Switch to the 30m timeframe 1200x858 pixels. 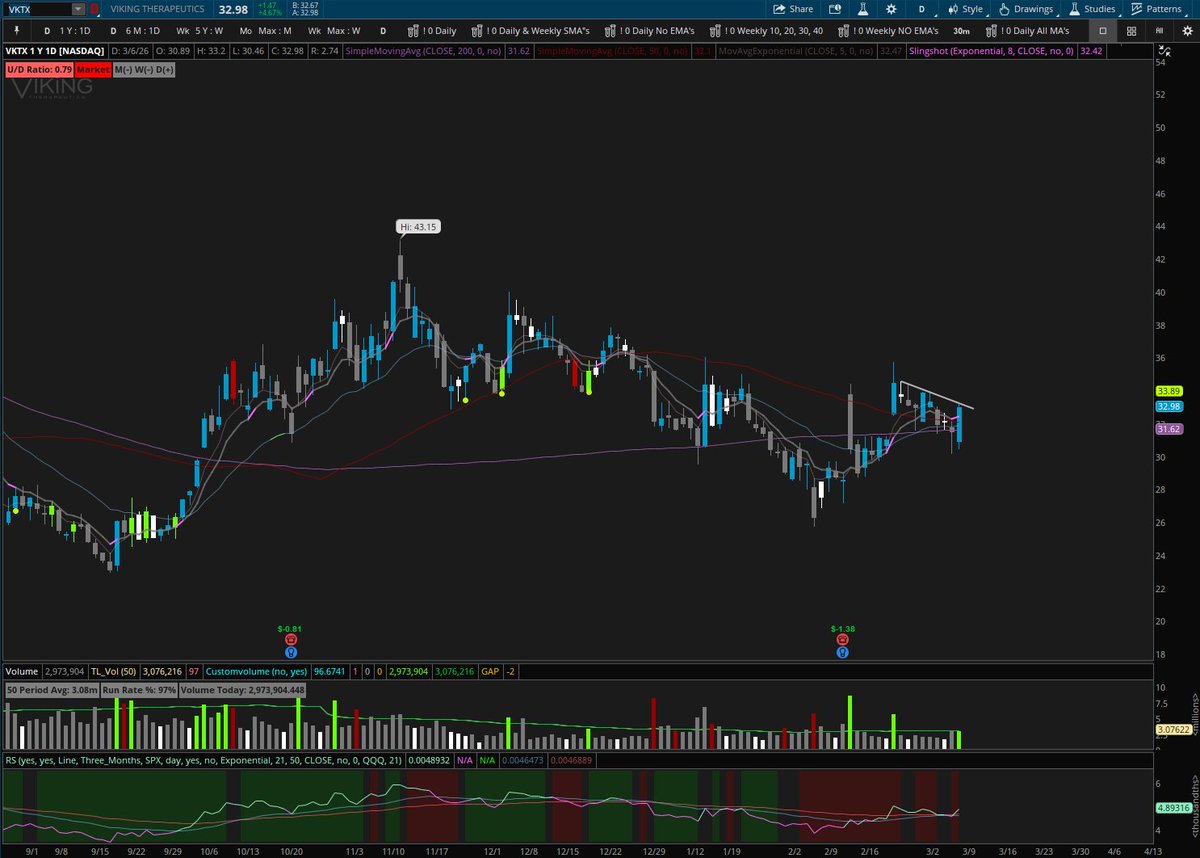961,31
